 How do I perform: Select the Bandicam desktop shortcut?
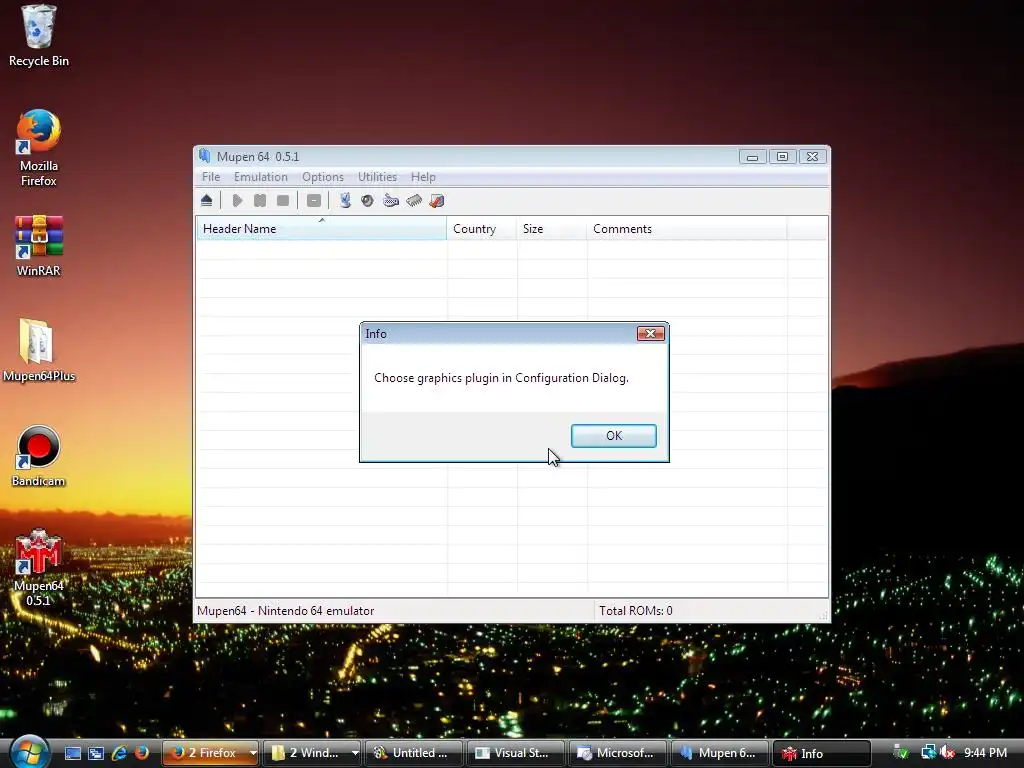coord(39,456)
